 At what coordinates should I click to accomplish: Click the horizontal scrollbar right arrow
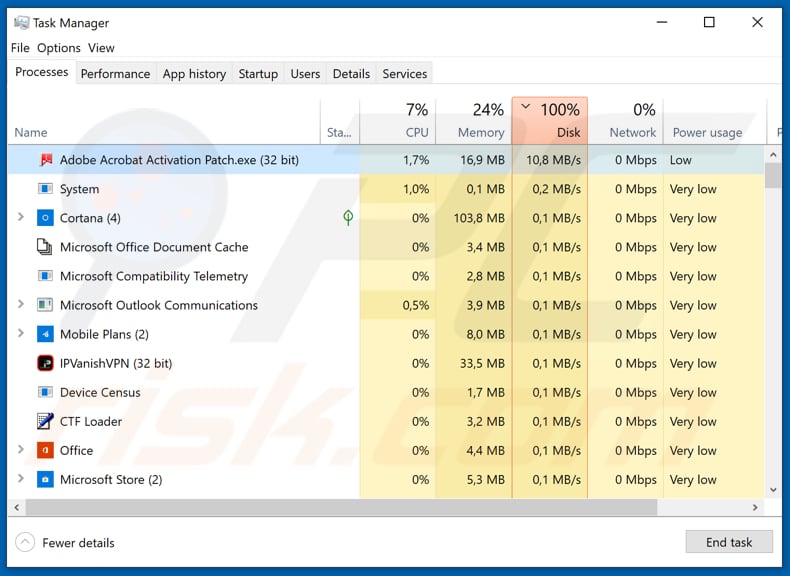coord(755,507)
